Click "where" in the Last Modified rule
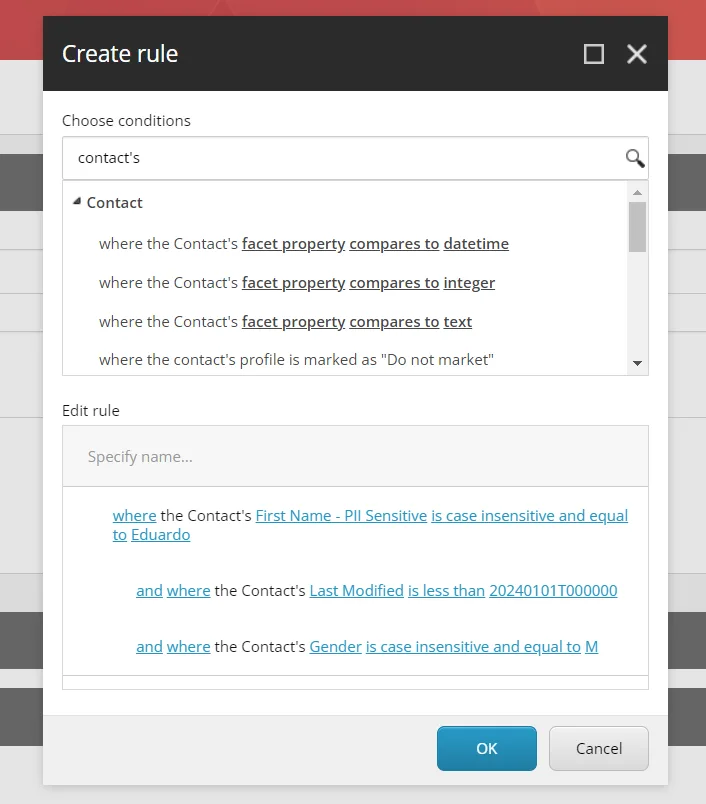The height and width of the screenshot is (804, 706). tap(189, 591)
